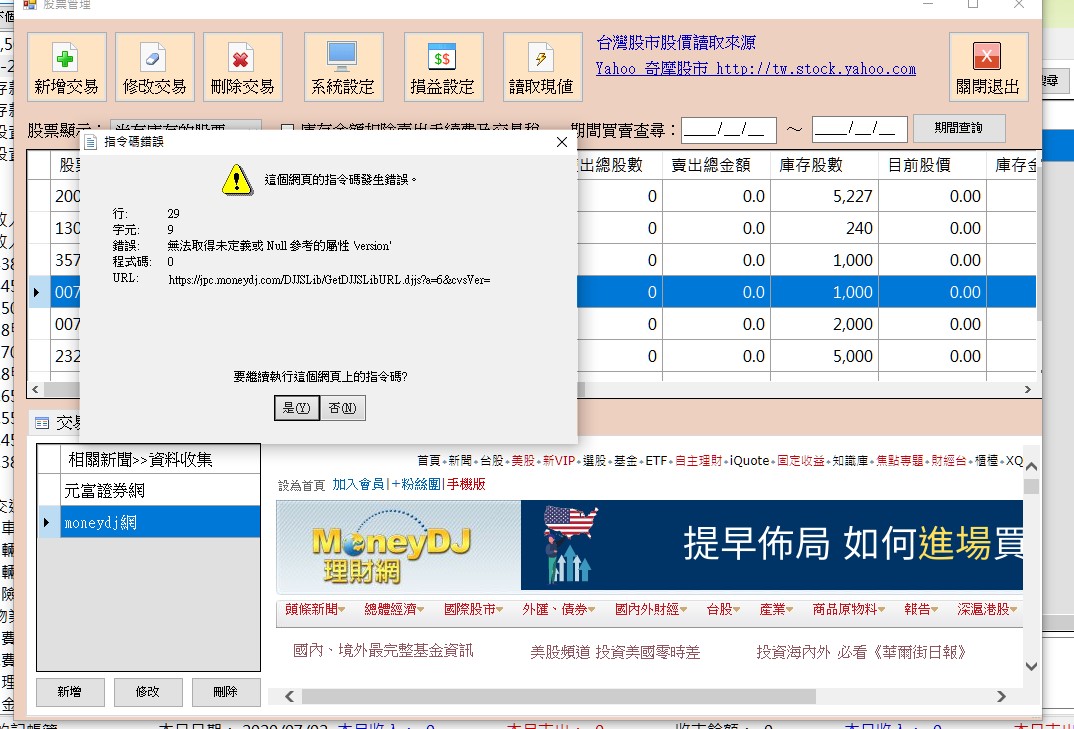The image size is (1074, 729).
Task: Click the 目前股價 column header
Action: tap(933, 165)
